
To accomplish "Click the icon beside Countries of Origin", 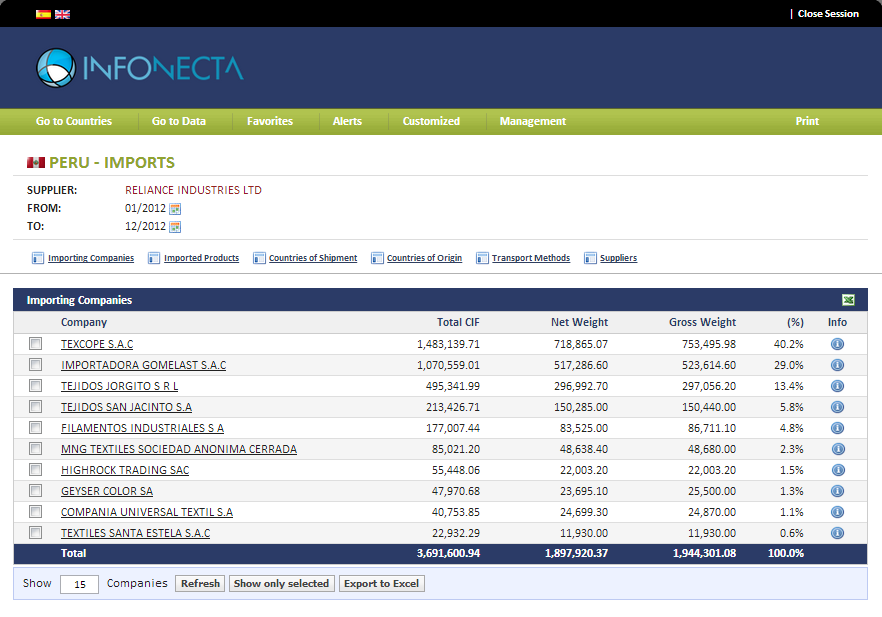I will [x=377, y=258].
